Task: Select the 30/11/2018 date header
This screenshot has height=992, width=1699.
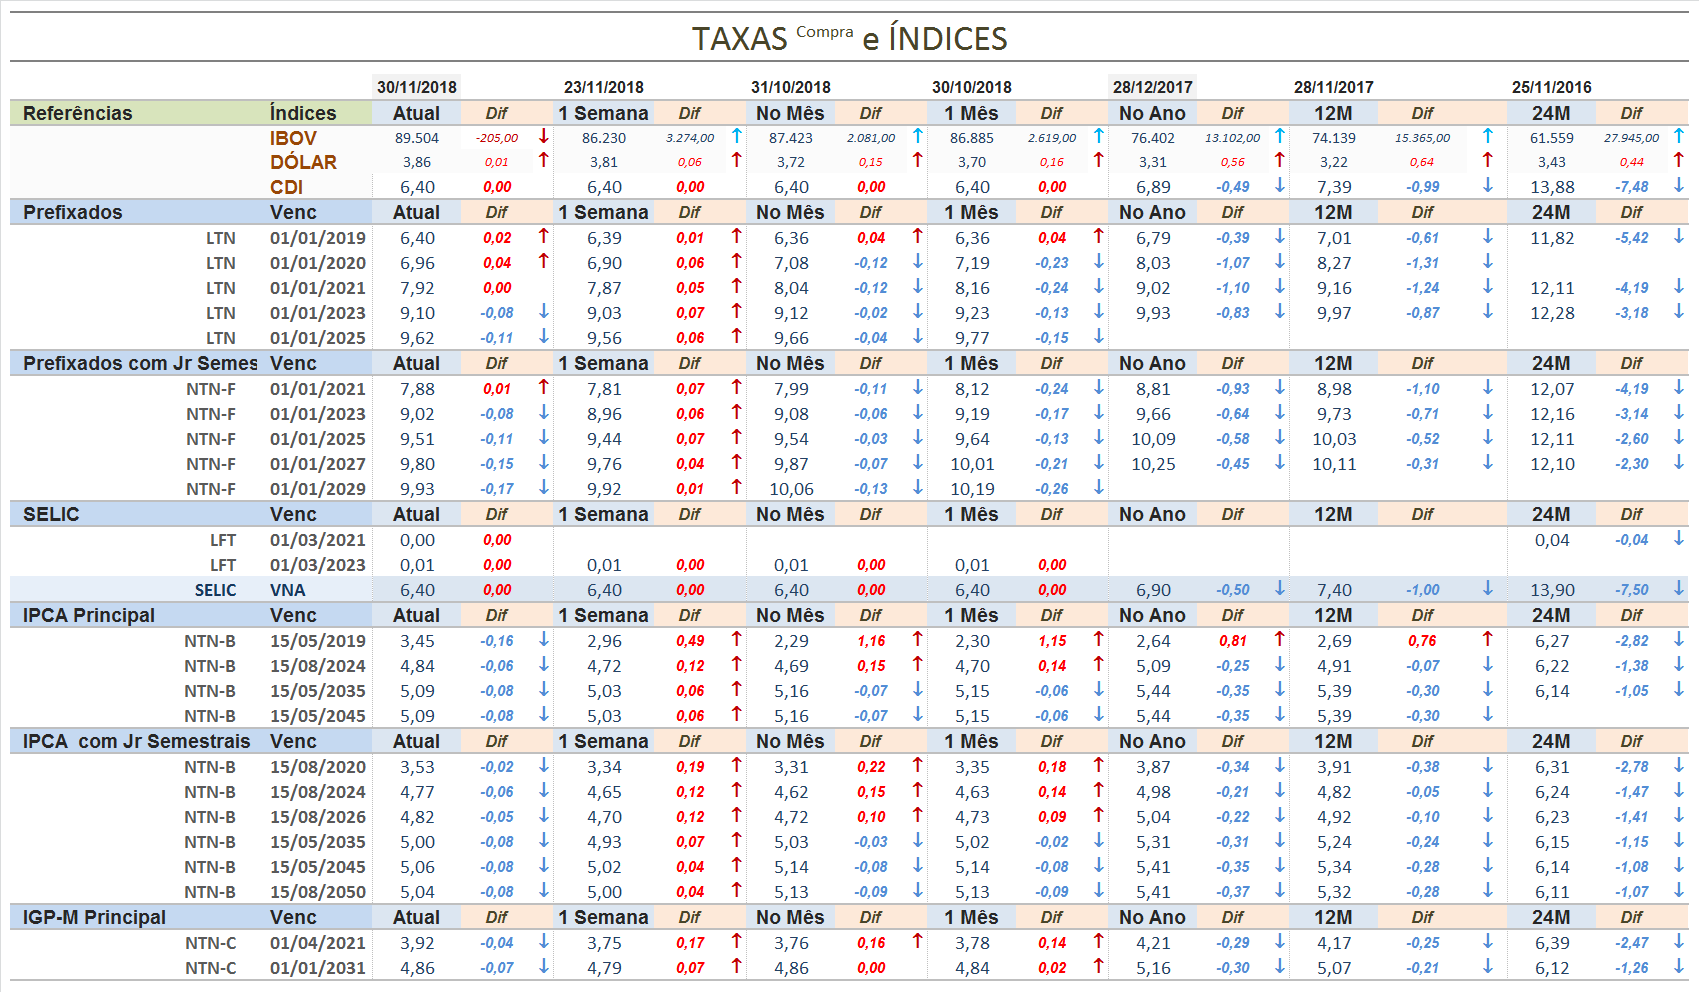Action: 416,87
